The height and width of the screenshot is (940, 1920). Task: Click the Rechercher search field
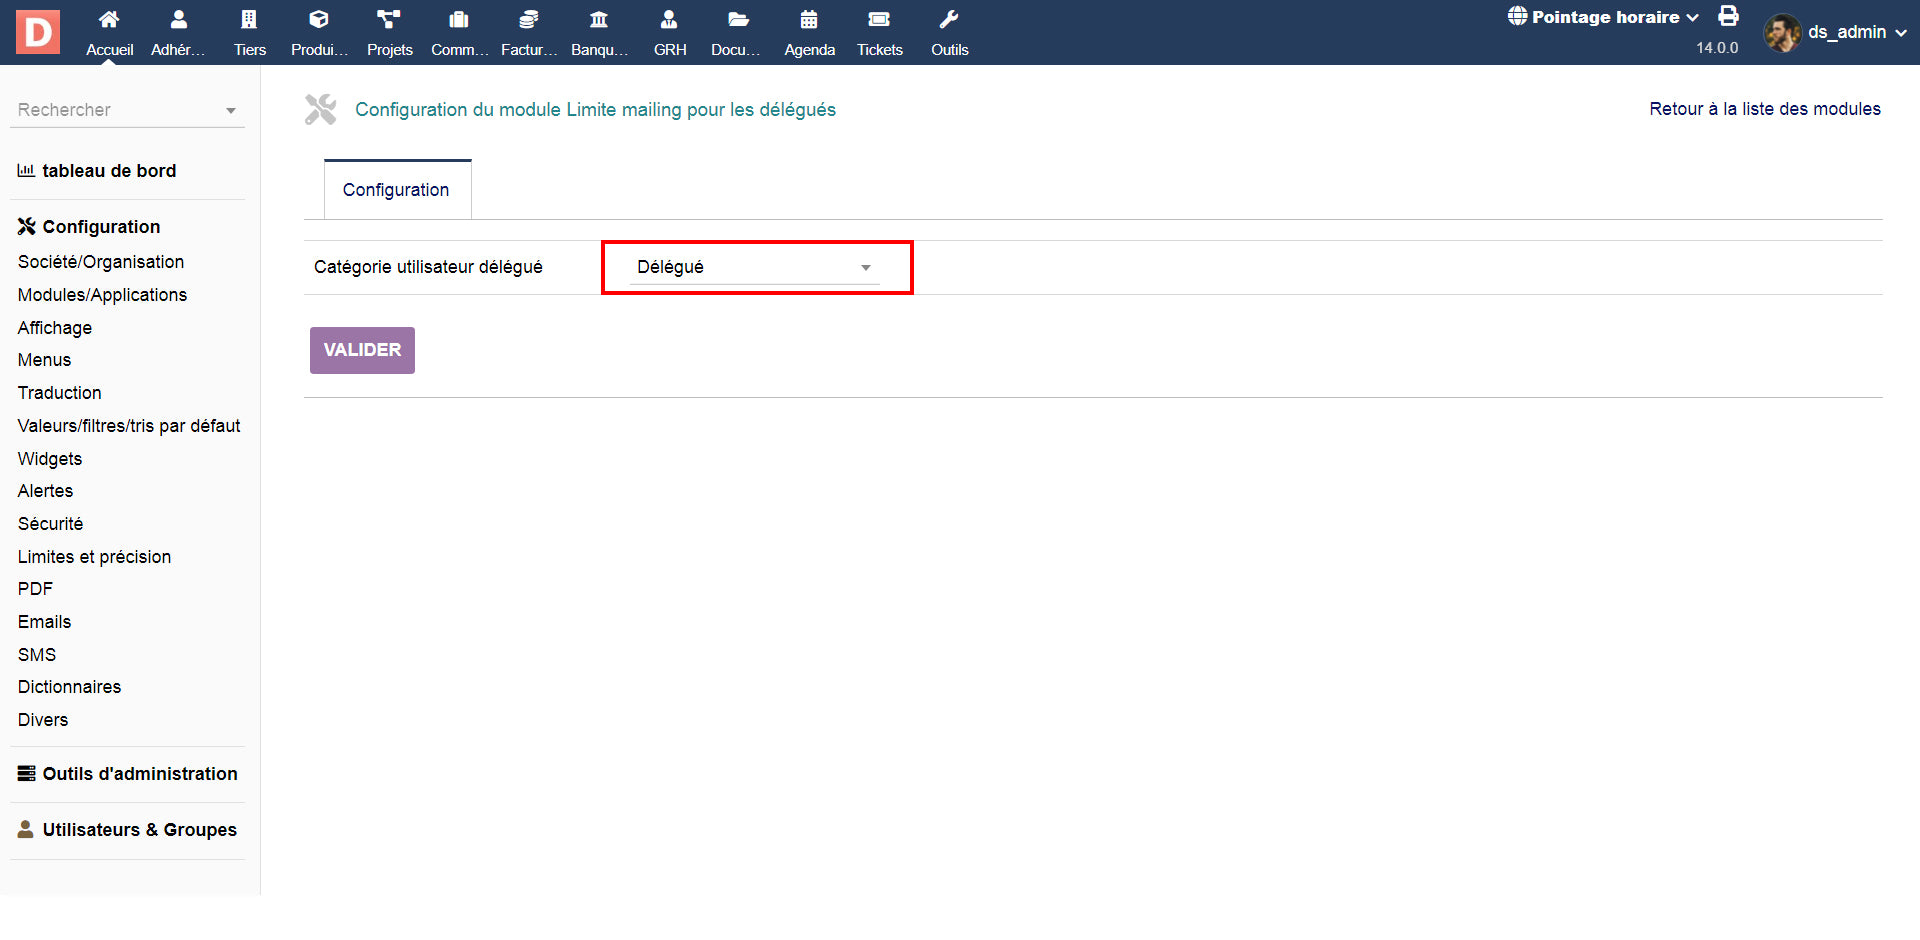[x=120, y=110]
